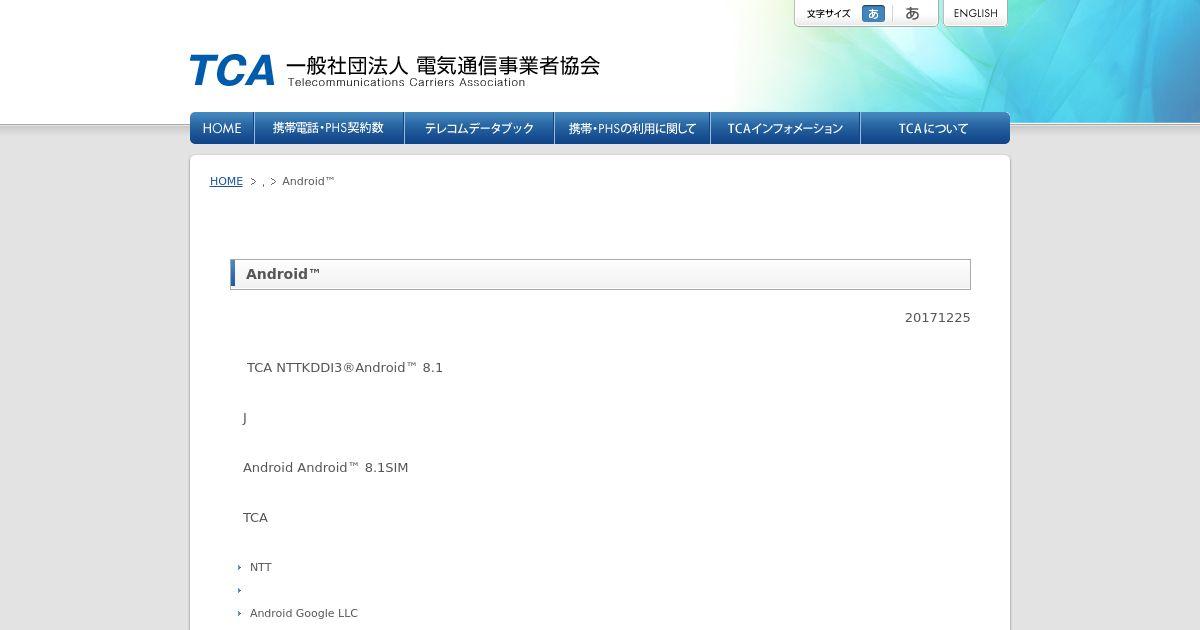1200x630 pixels.
Task: Click the TCA NTTKDDI3®Android™ 8.1 paragraph
Action: (x=345, y=367)
